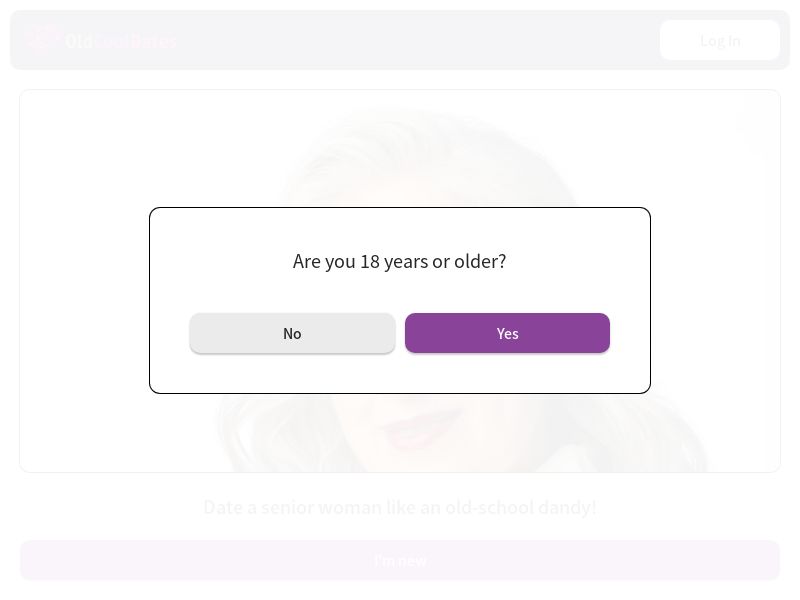This screenshot has width=800, height=600.
Task: Click the OldCoolDates heart logo icon
Action: 42,40
